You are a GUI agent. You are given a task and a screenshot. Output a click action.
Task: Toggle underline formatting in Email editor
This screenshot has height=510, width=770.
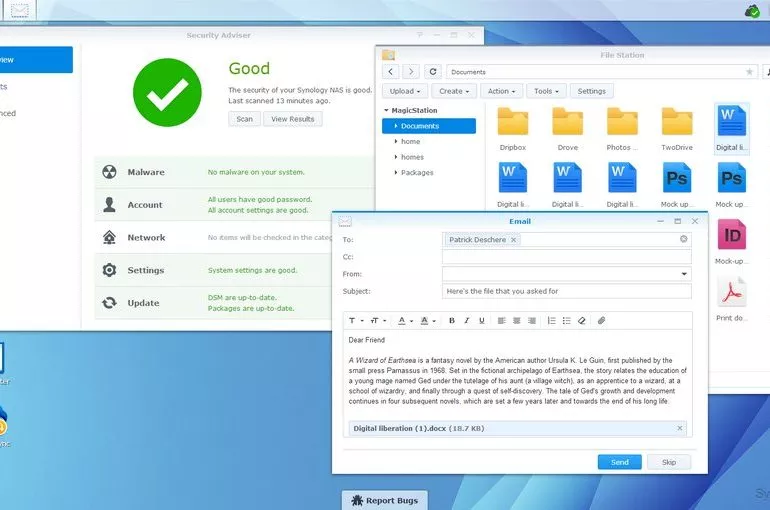click(x=482, y=321)
